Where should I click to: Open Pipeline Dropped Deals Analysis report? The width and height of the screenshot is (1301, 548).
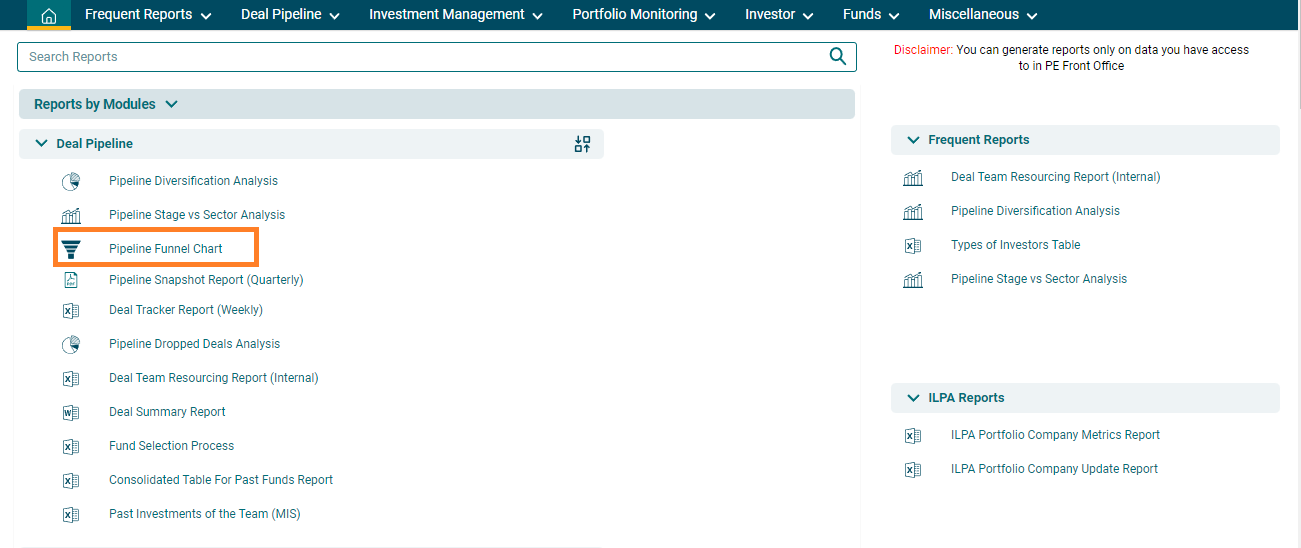[x=194, y=344]
